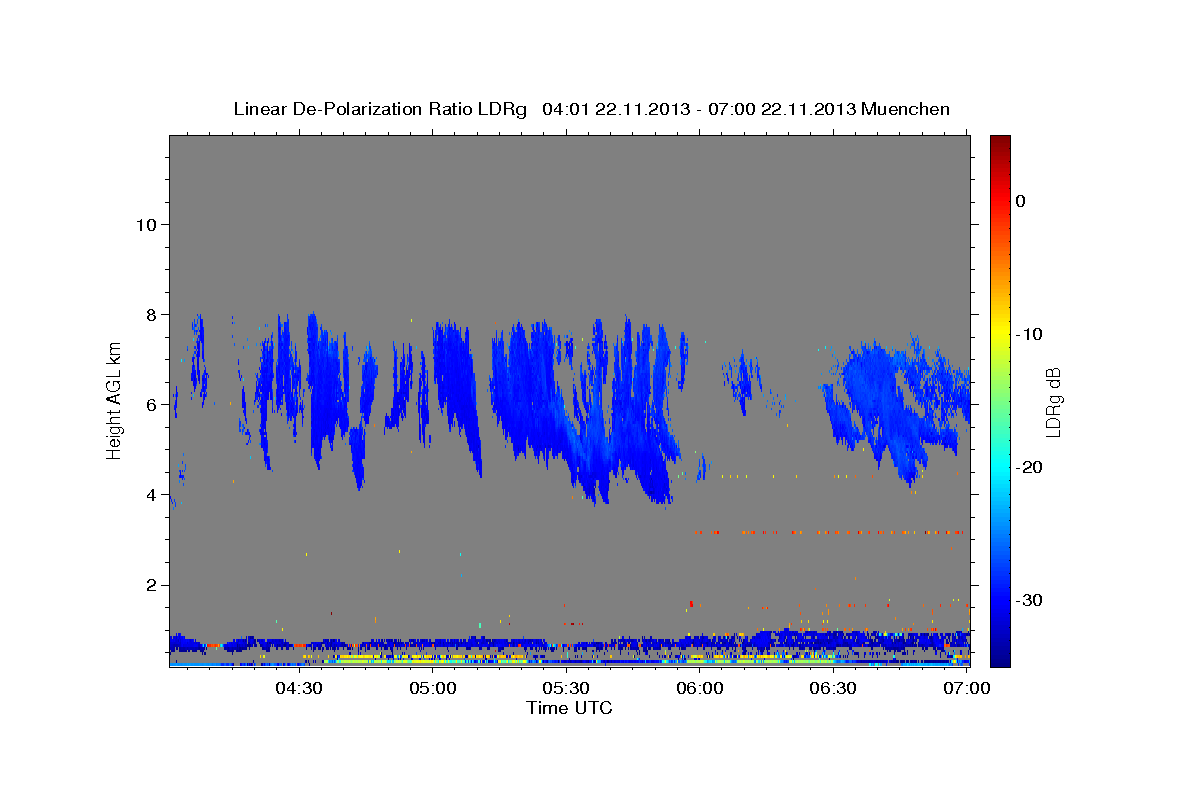1200x800 pixels.
Task: Click the 05:30 time tick label
Action: click(x=566, y=688)
